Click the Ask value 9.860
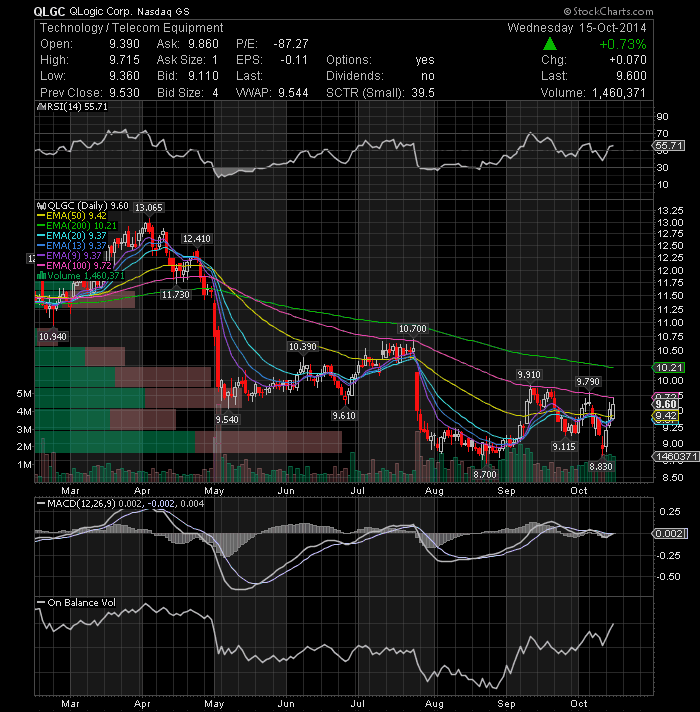The height and width of the screenshot is (712, 700). (x=203, y=44)
